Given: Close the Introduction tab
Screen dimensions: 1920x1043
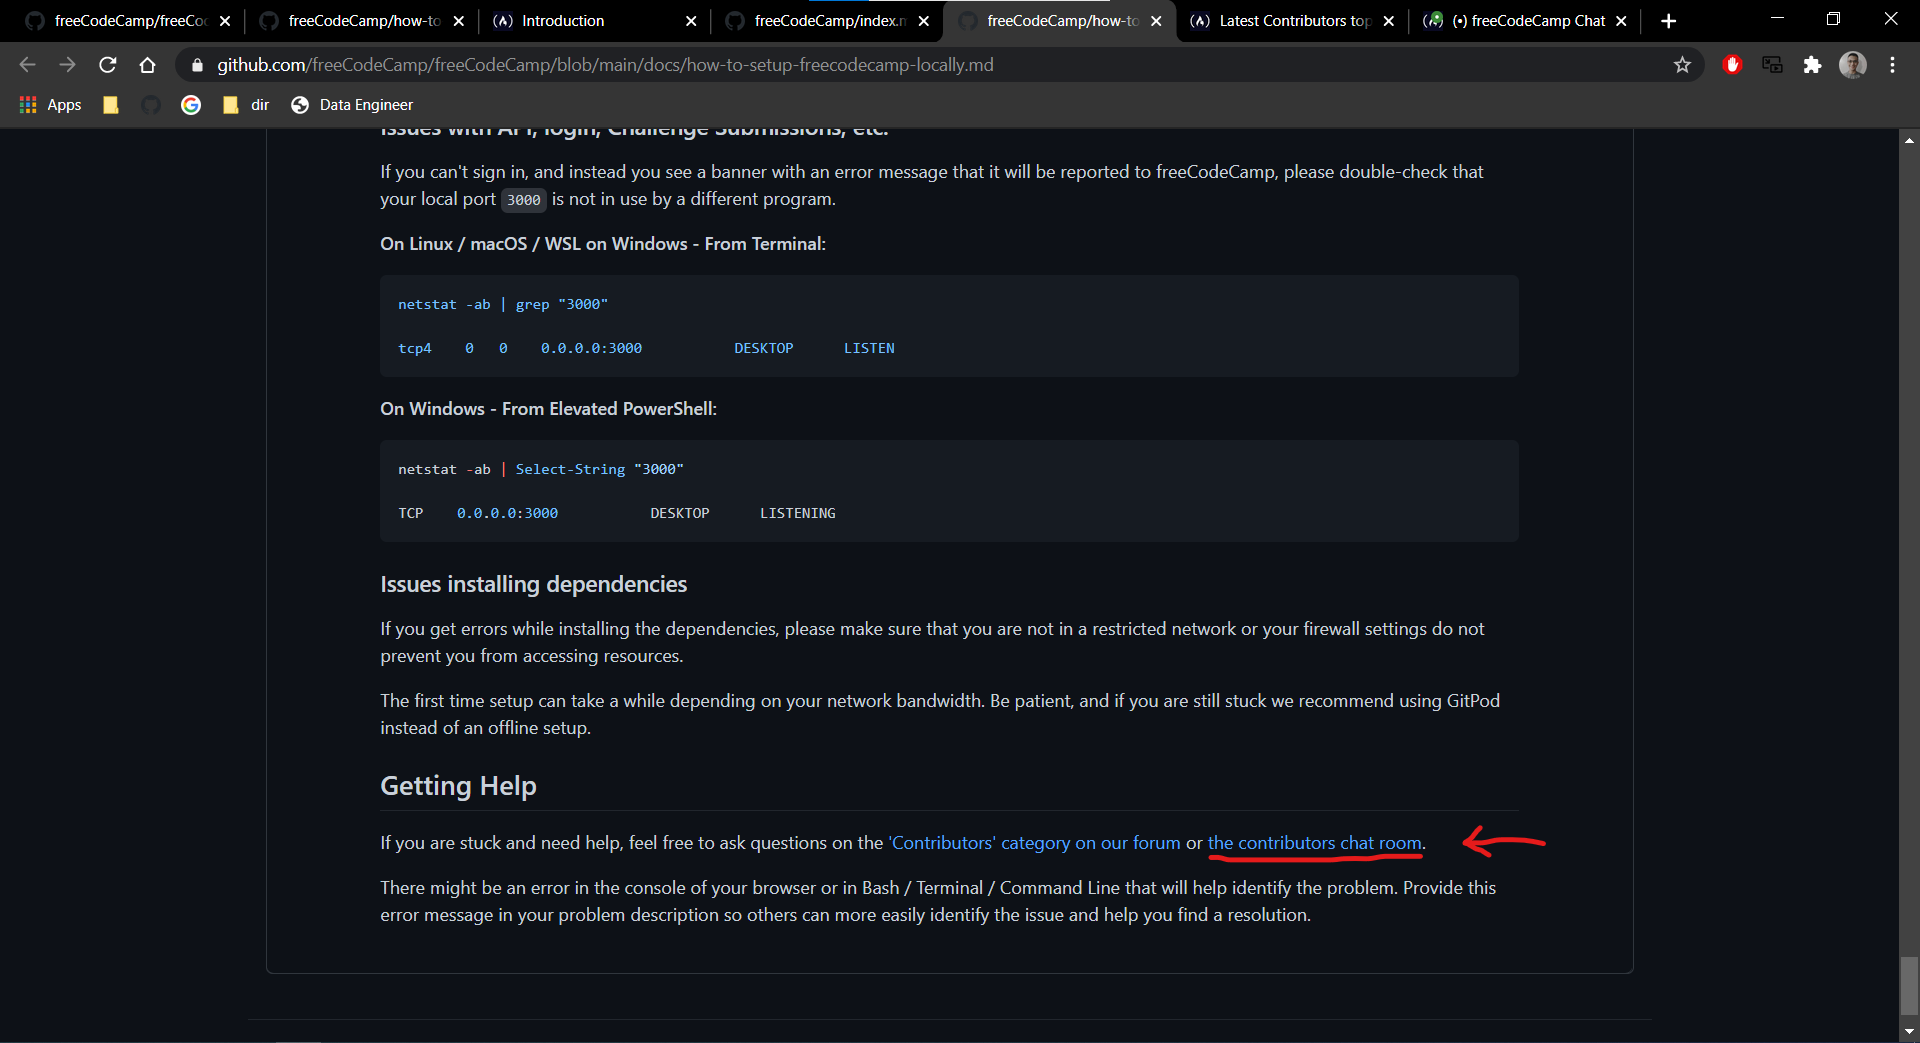Looking at the screenshot, I should click(691, 21).
